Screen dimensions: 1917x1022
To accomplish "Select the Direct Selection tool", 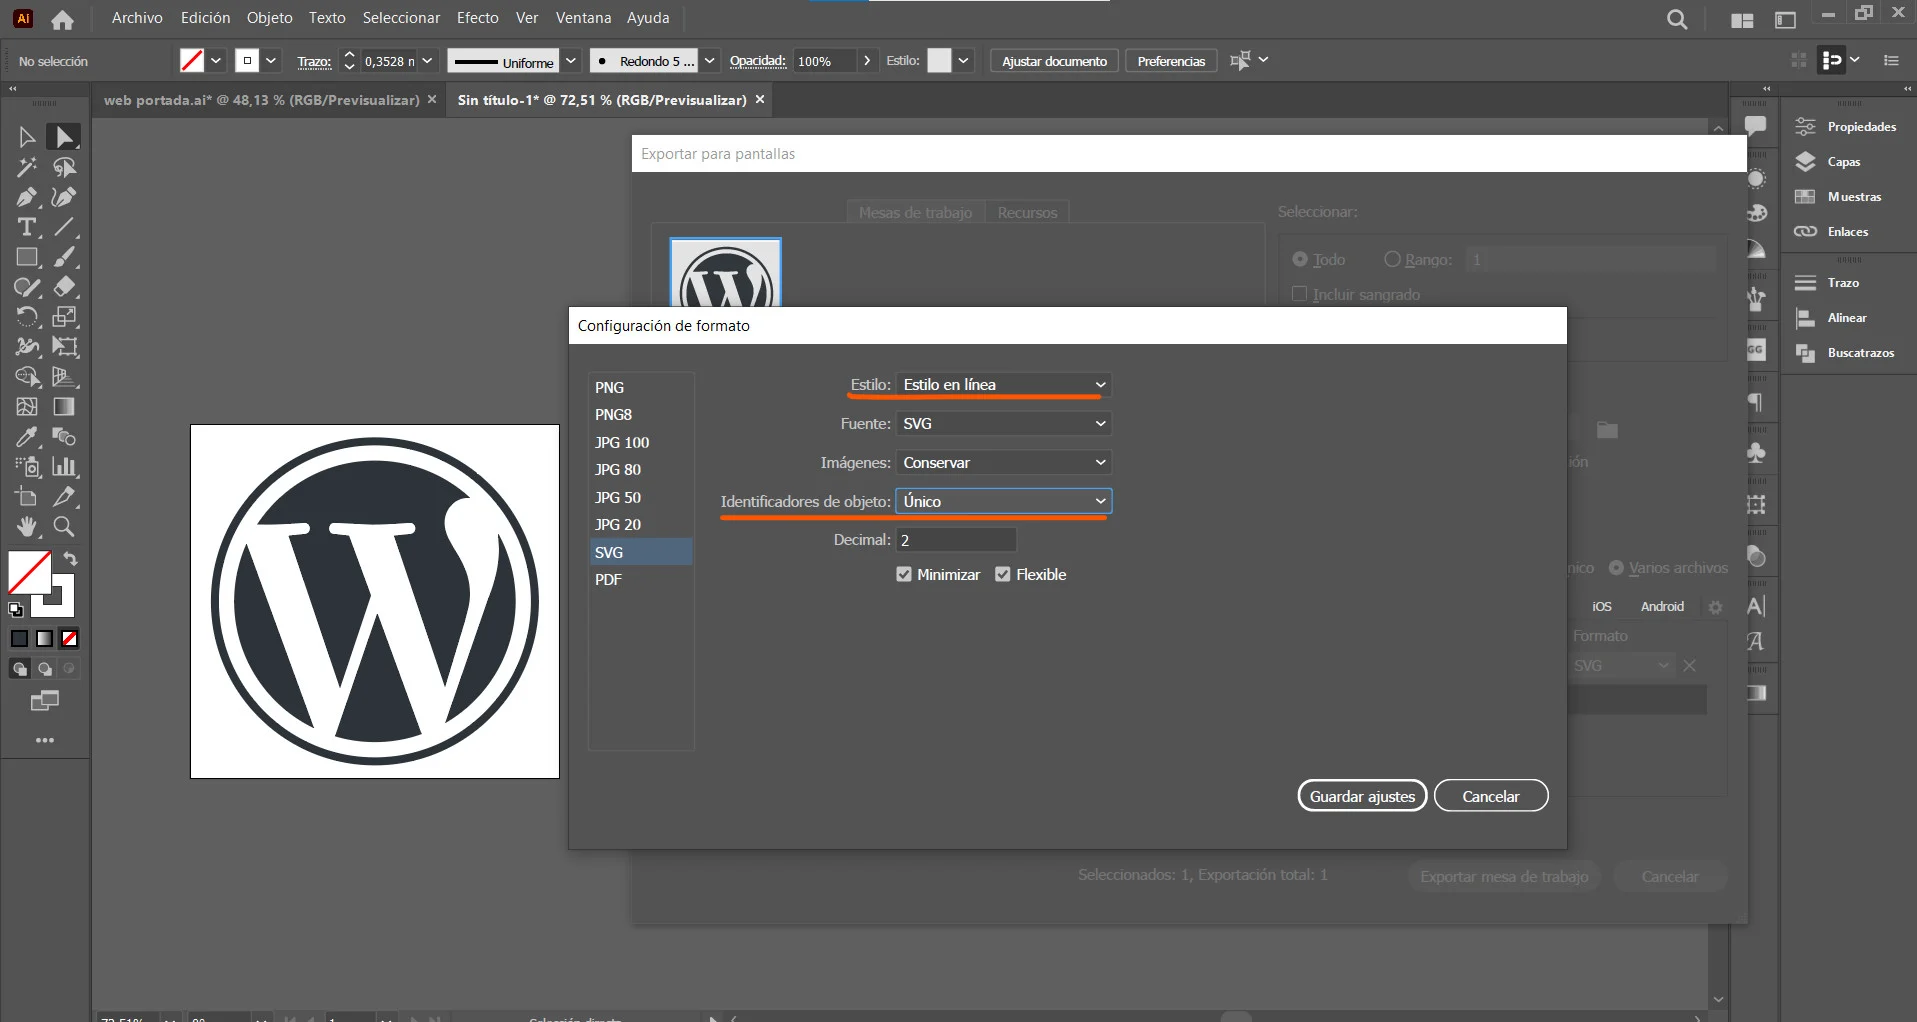I will (x=65, y=137).
